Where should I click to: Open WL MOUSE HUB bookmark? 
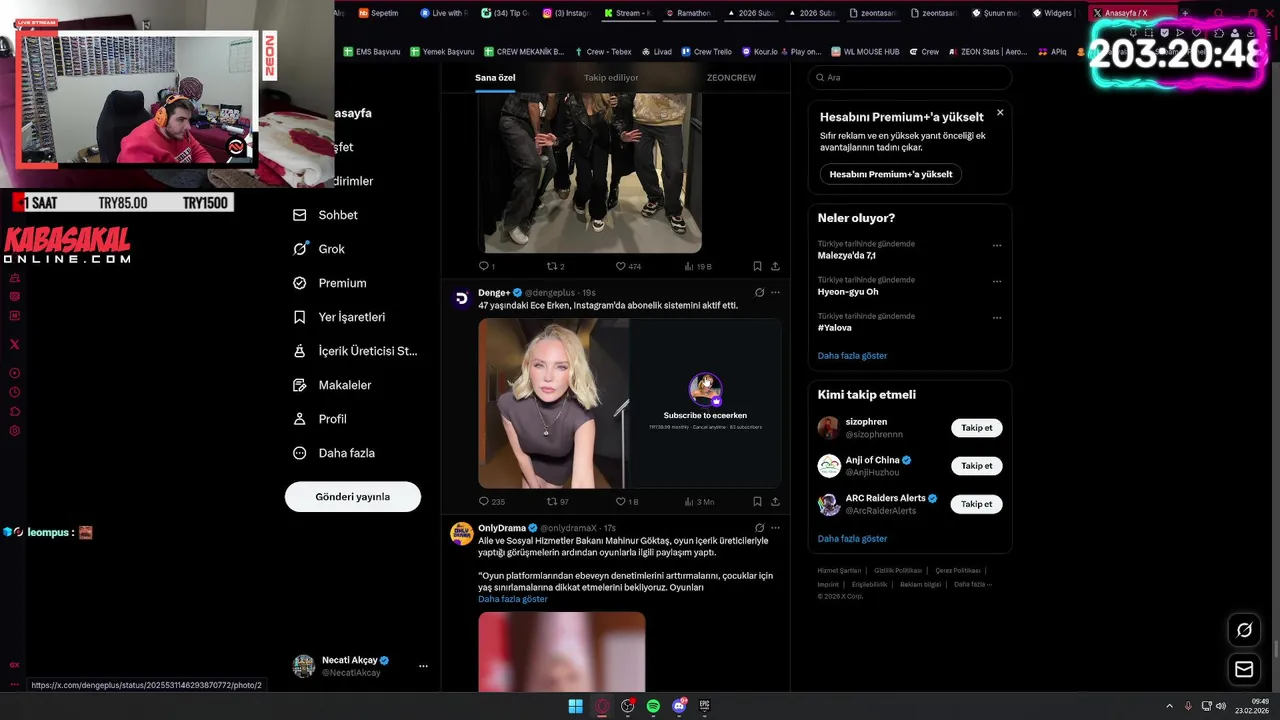[865, 51]
